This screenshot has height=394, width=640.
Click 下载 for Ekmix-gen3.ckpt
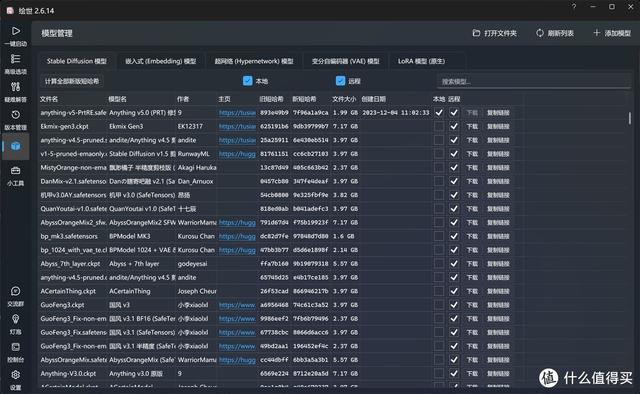tap(472, 127)
